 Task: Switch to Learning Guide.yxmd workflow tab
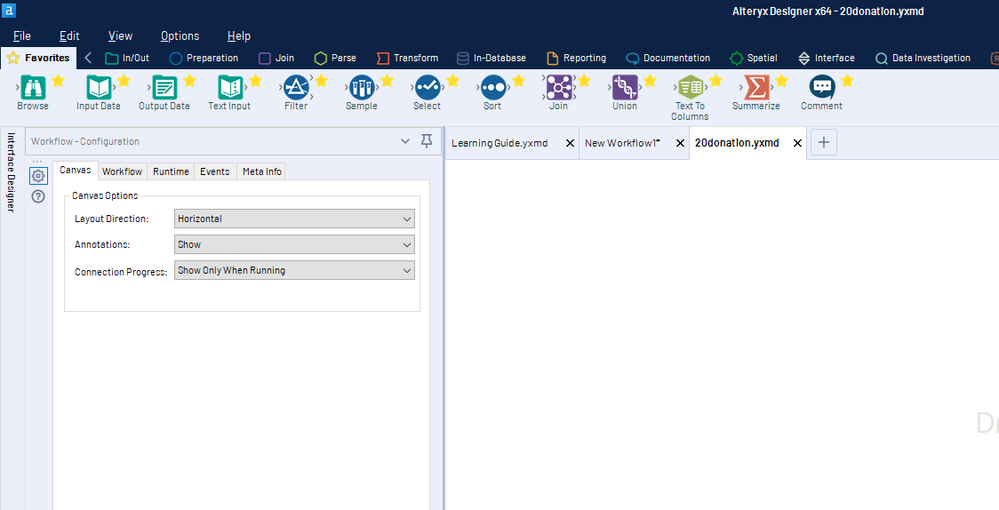click(x=500, y=143)
